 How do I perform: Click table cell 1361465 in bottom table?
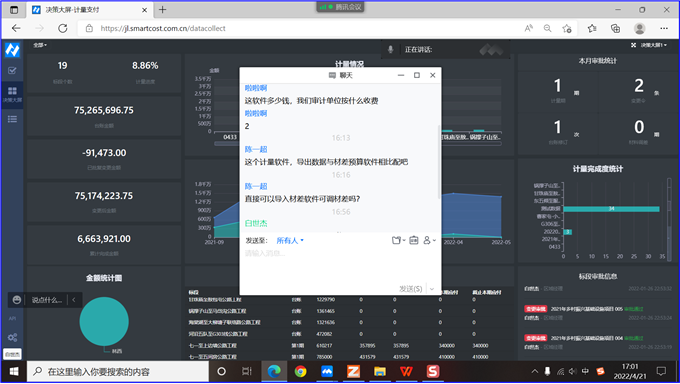pyautogui.click(x=325, y=311)
